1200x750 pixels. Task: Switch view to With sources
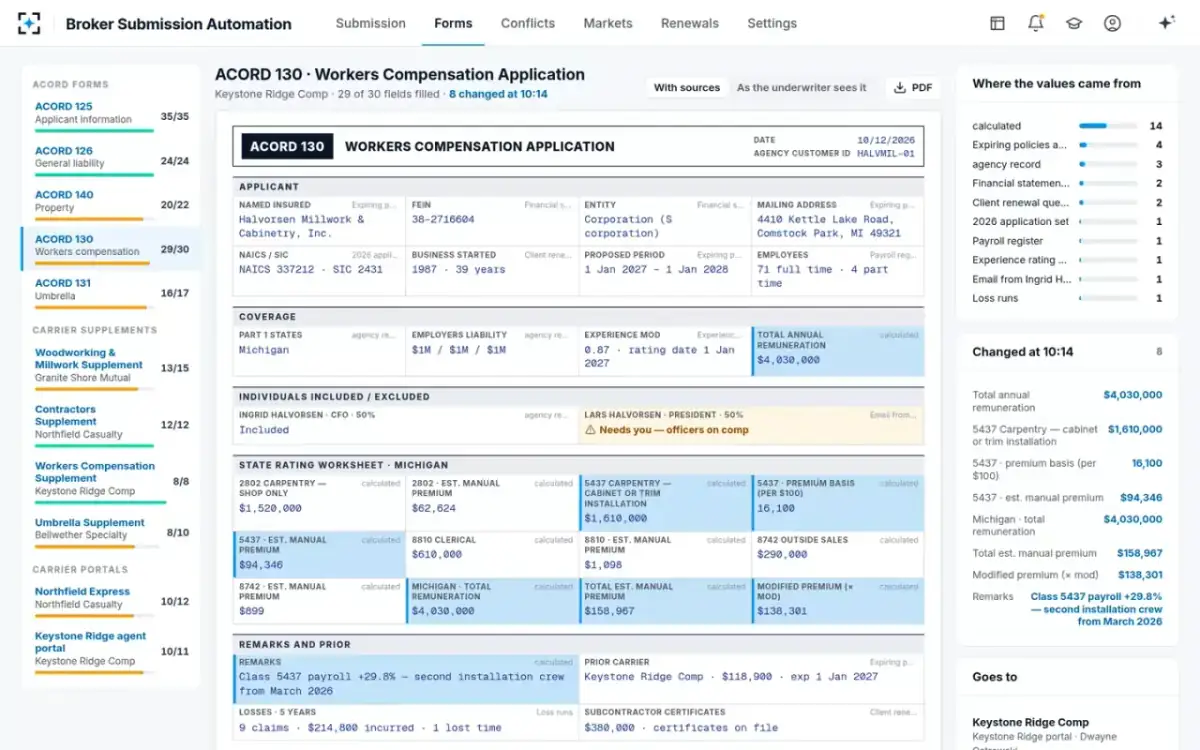[x=687, y=88]
